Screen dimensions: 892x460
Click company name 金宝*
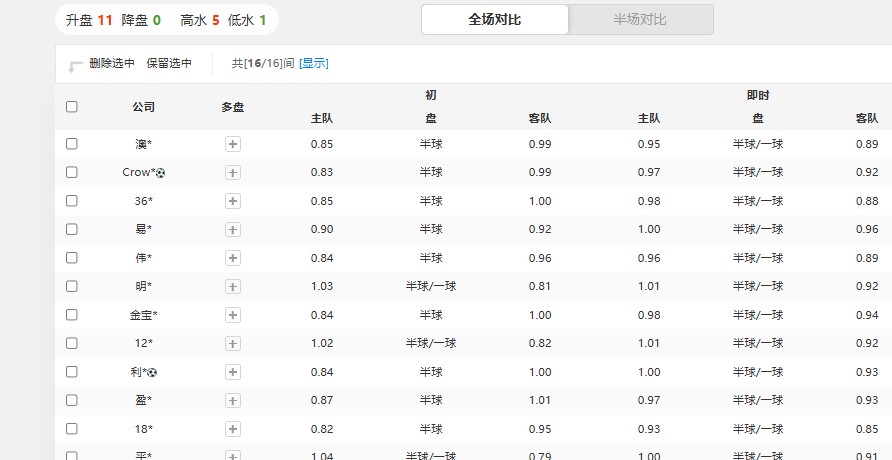[x=143, y=315]
